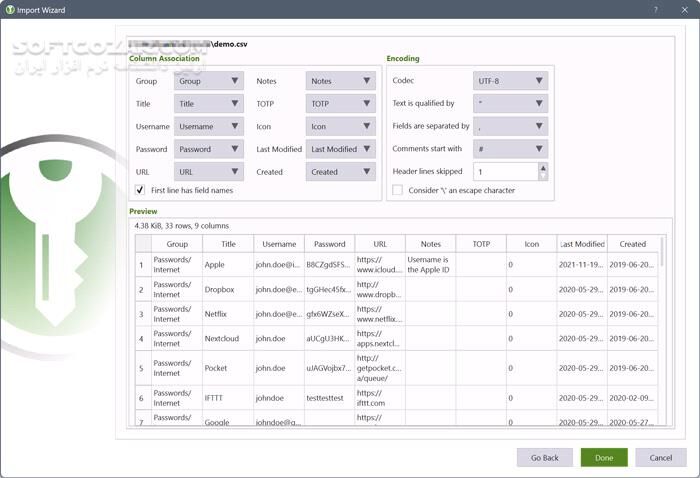Enable 'First line has field names' checkbox

click(140, 190)
